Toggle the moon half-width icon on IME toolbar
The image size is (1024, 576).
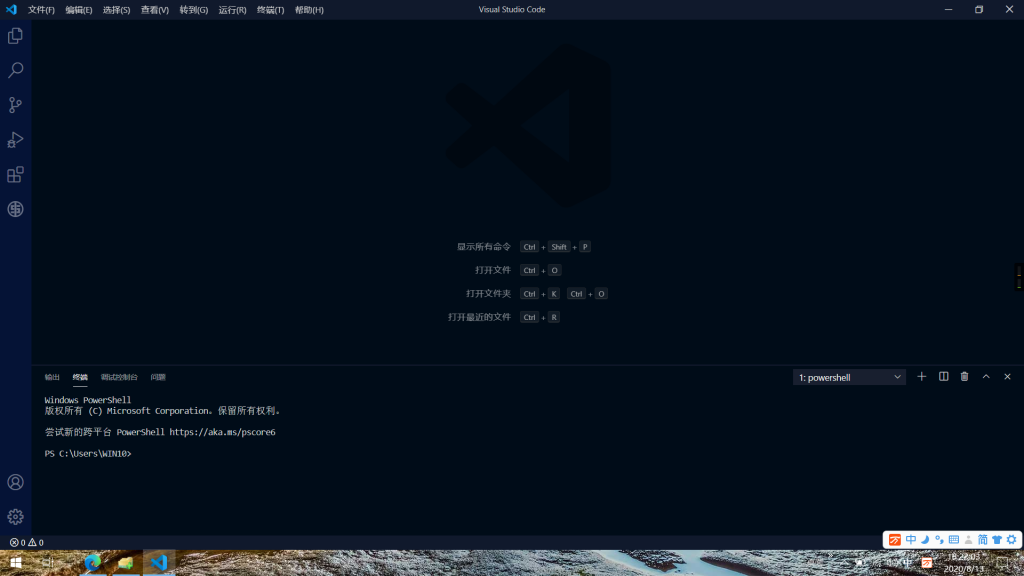925,540
